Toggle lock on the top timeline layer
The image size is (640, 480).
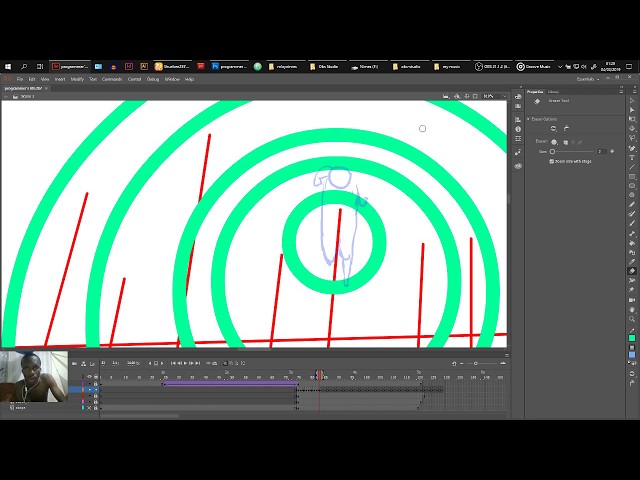(x=96, y=384)
